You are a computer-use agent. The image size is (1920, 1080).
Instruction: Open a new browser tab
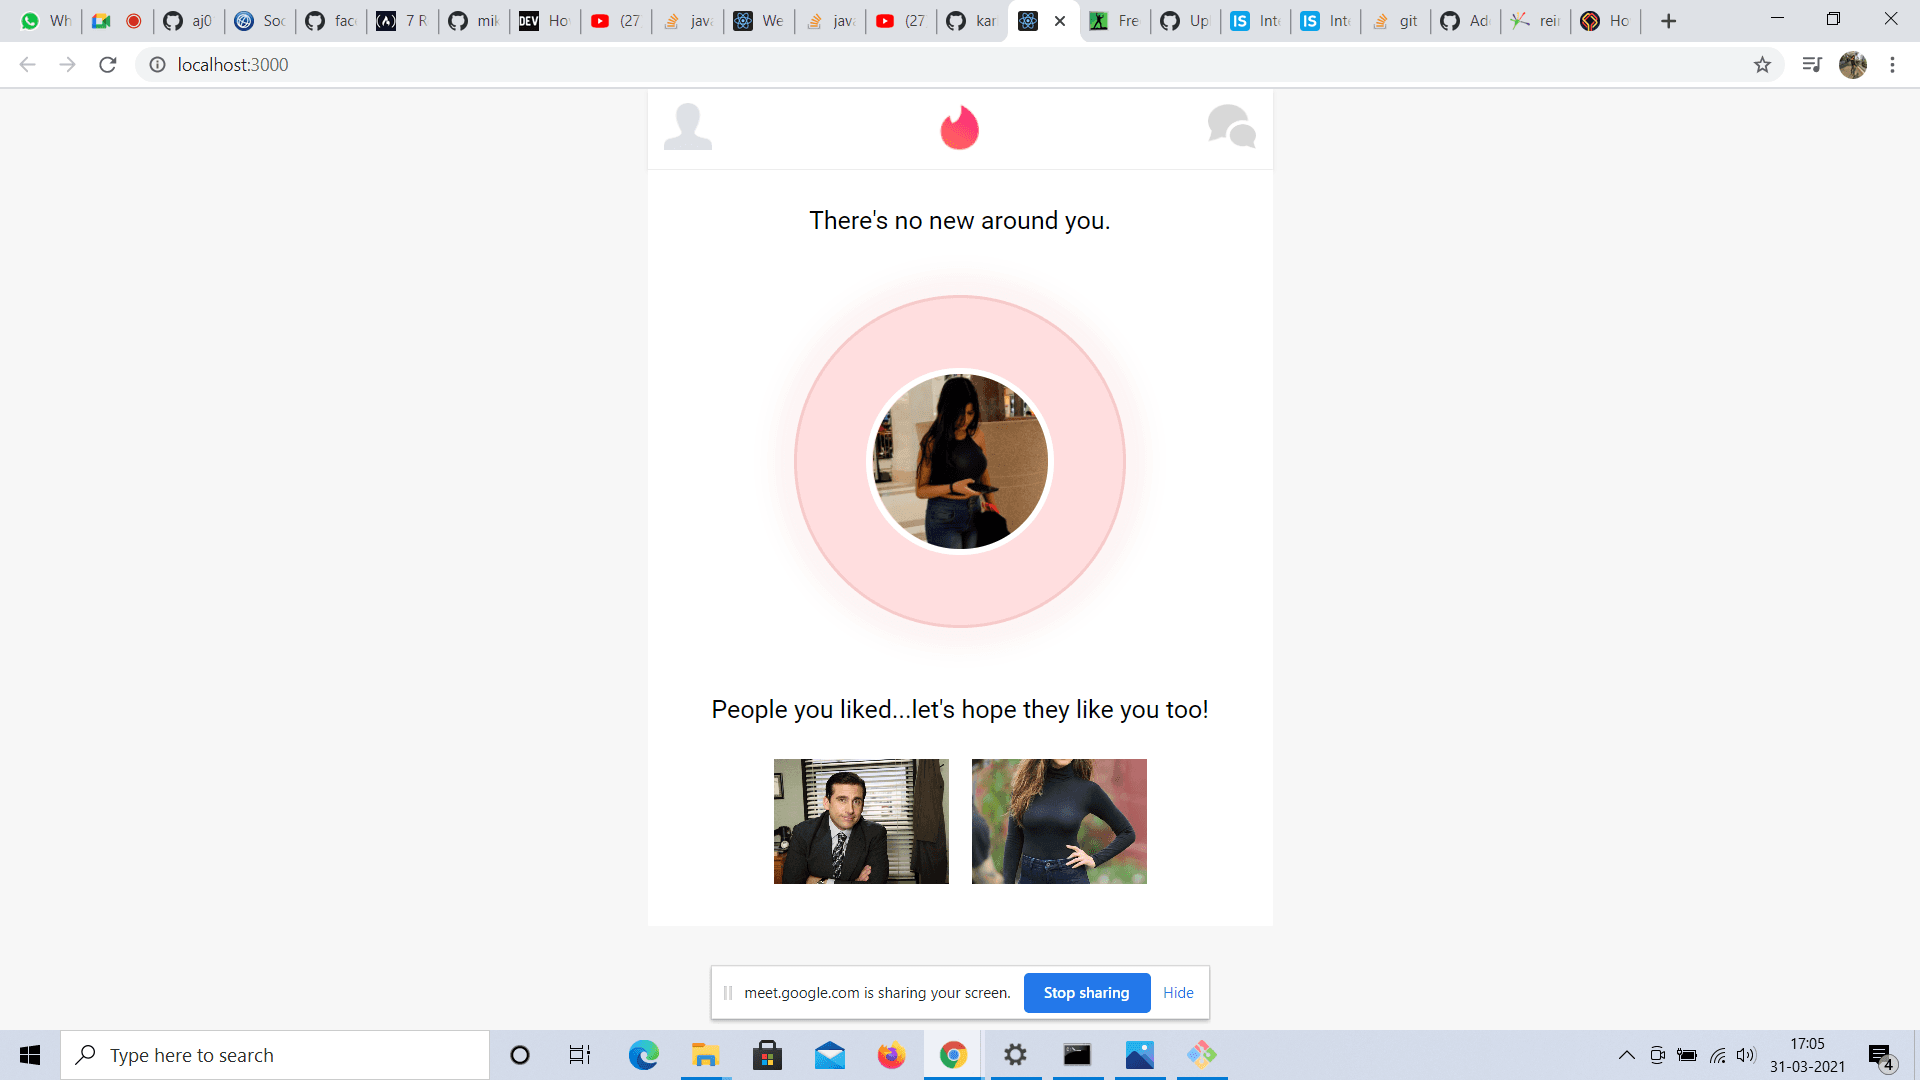[x=1668, y=21]
